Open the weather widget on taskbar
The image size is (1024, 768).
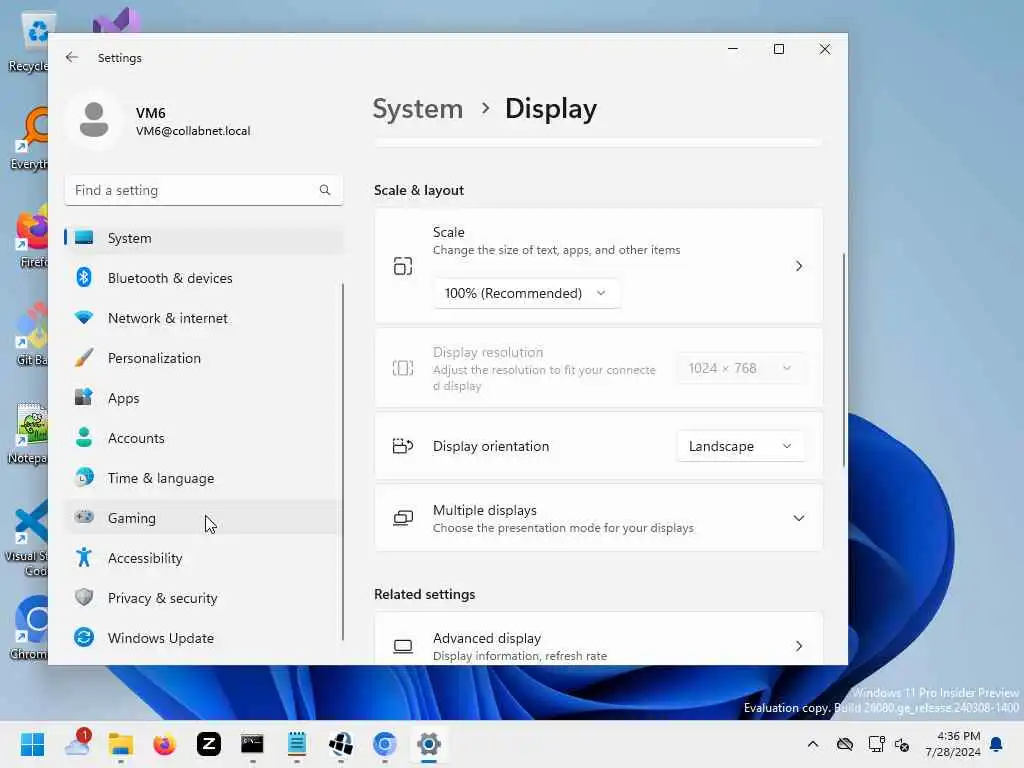tap(77, 743)
